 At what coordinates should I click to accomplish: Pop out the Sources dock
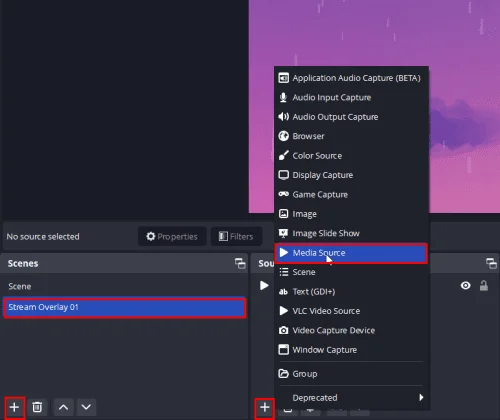click(x=491, y=263)
